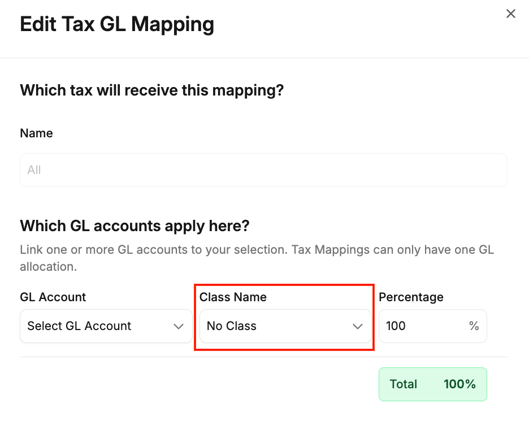Close the Edit Tax GL Mapping dialog
This screenshot has width=529, height=425.
511,14
